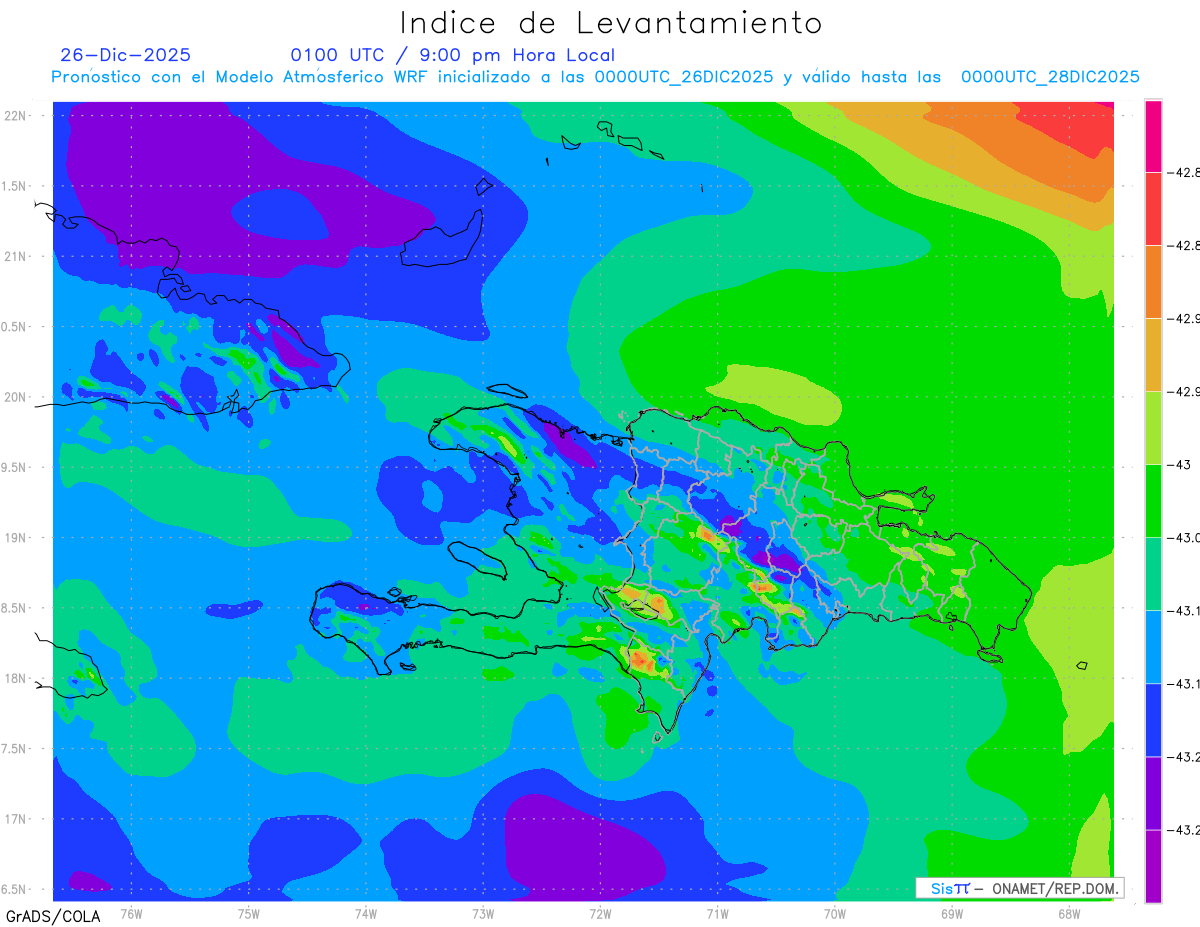Click the '76W' longitude label
This screenshot has width=1200, height=927.
click(131, 913)
